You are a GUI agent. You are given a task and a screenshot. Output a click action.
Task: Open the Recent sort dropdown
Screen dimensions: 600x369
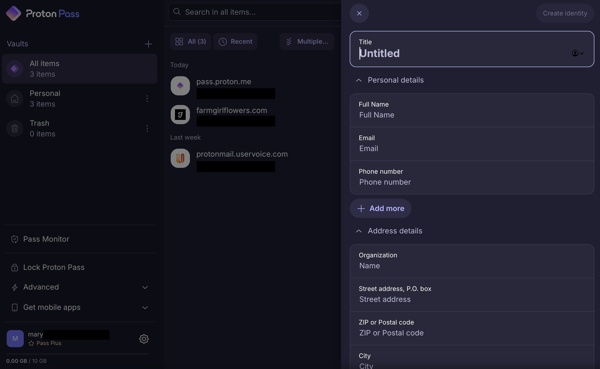tap(235, 42)
